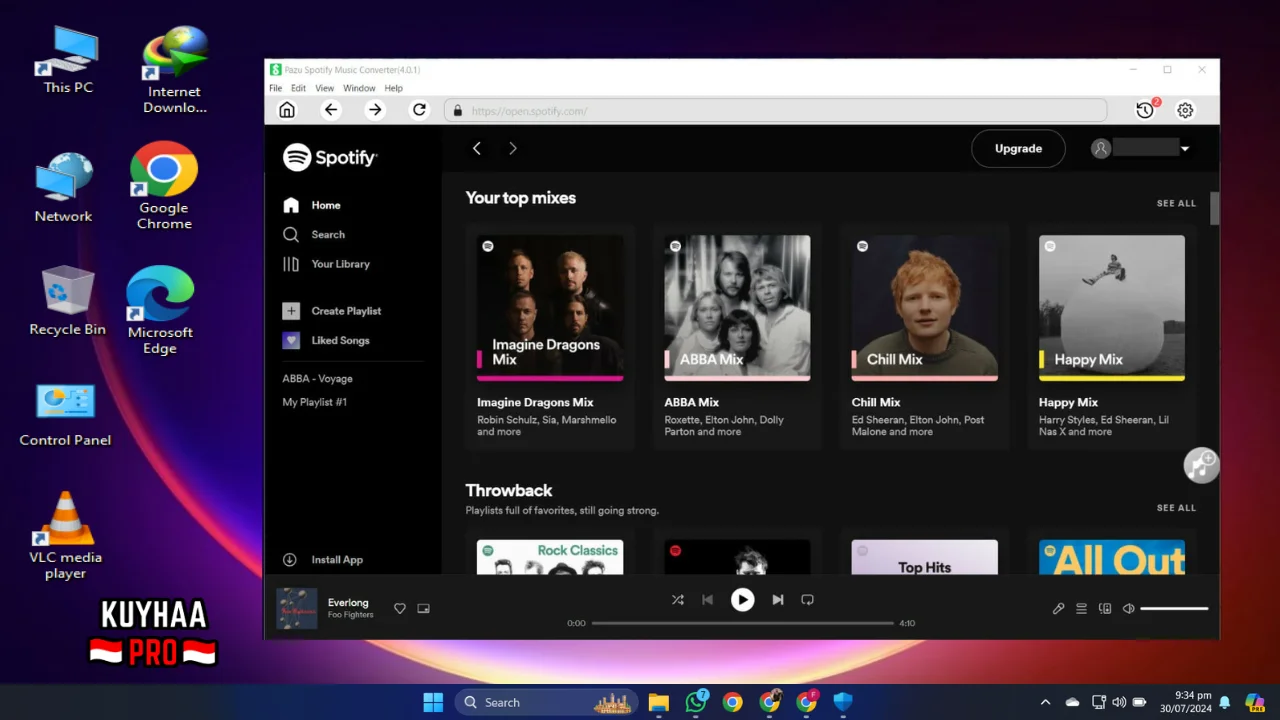Open the Edit menu
The width and height of the screenshot is (1280, 720).
tap(298, 88)
